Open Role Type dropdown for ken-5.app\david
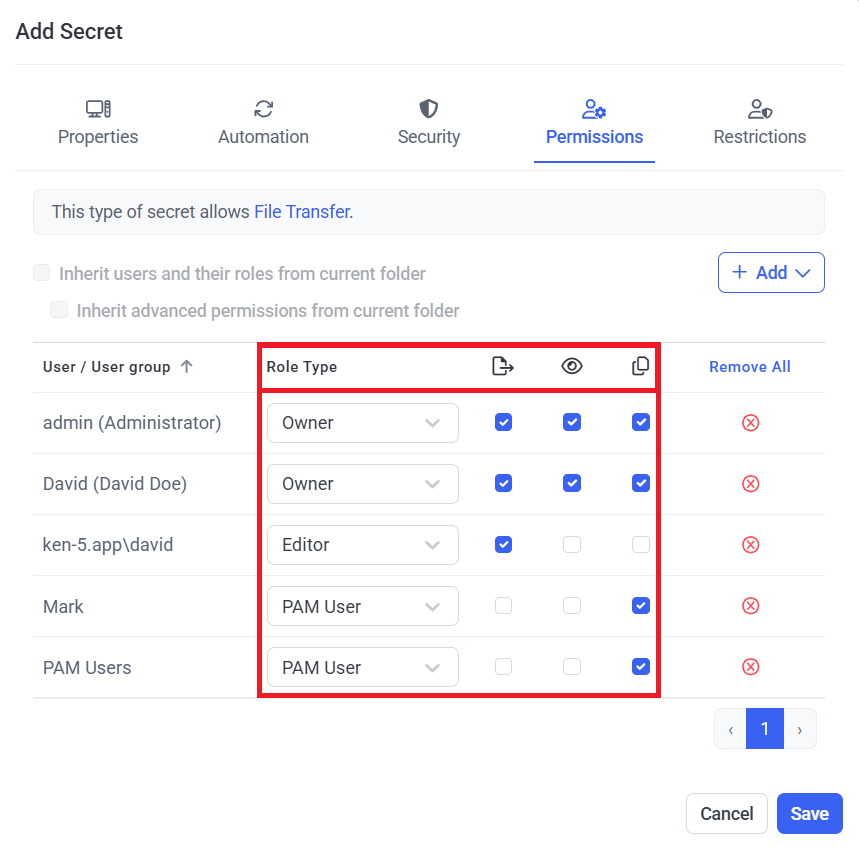Screen dimensions: 859x847 click(x=362, y=545)
